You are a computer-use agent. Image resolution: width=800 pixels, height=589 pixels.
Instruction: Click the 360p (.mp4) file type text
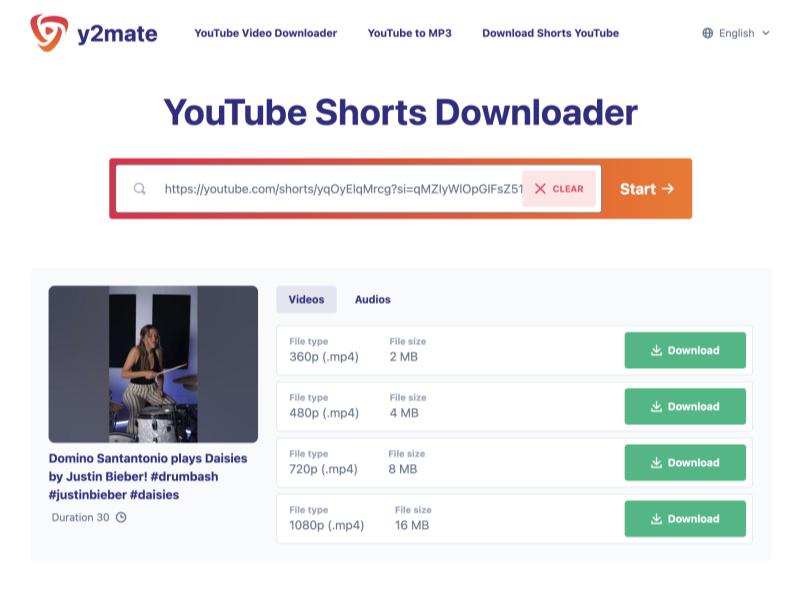coord(324,357)
